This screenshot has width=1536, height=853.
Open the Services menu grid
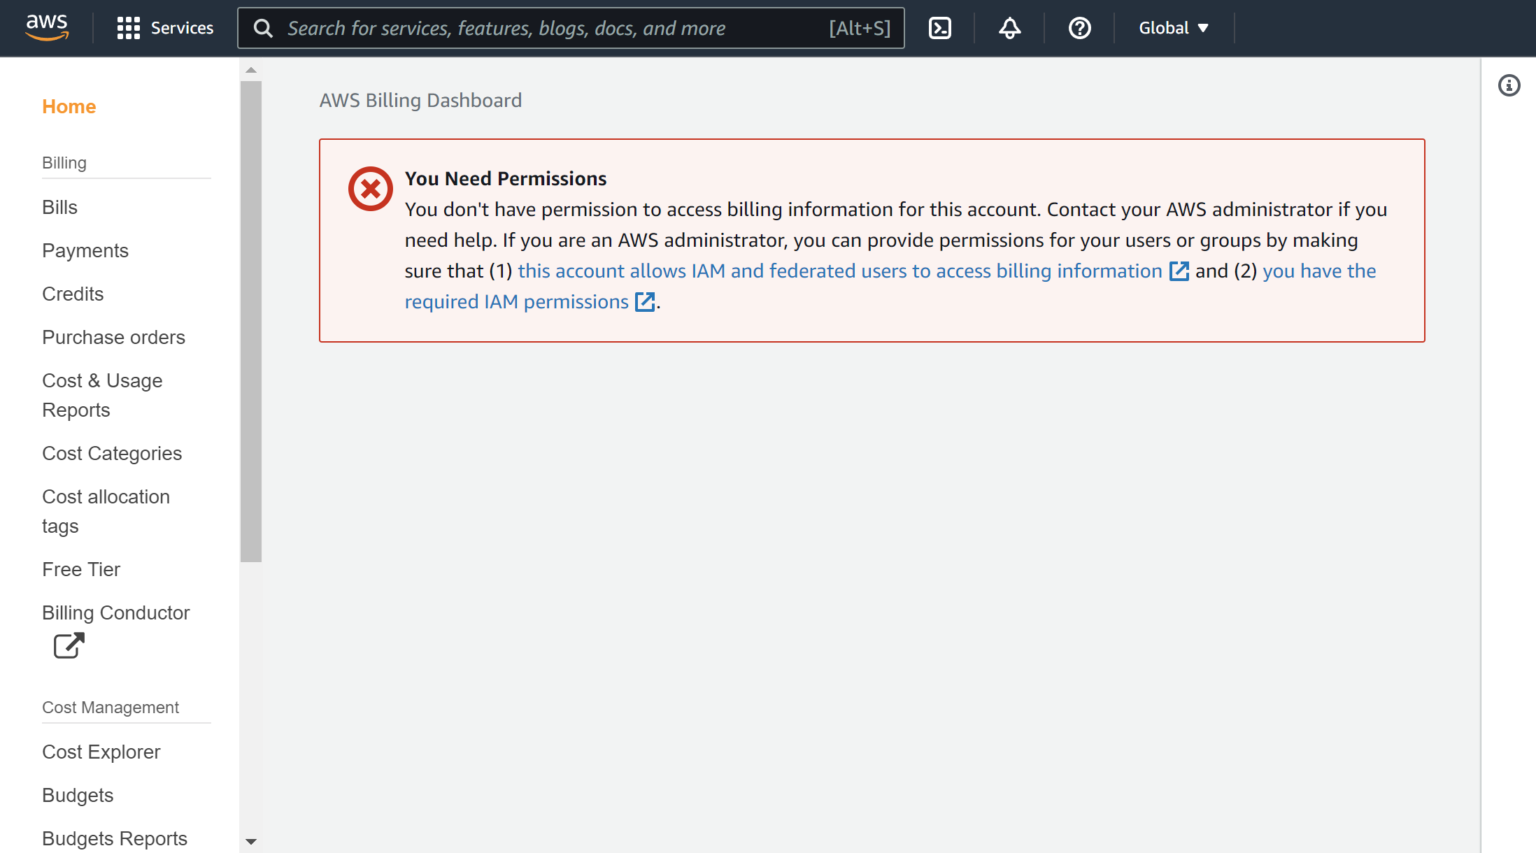(x=164, y=27)
